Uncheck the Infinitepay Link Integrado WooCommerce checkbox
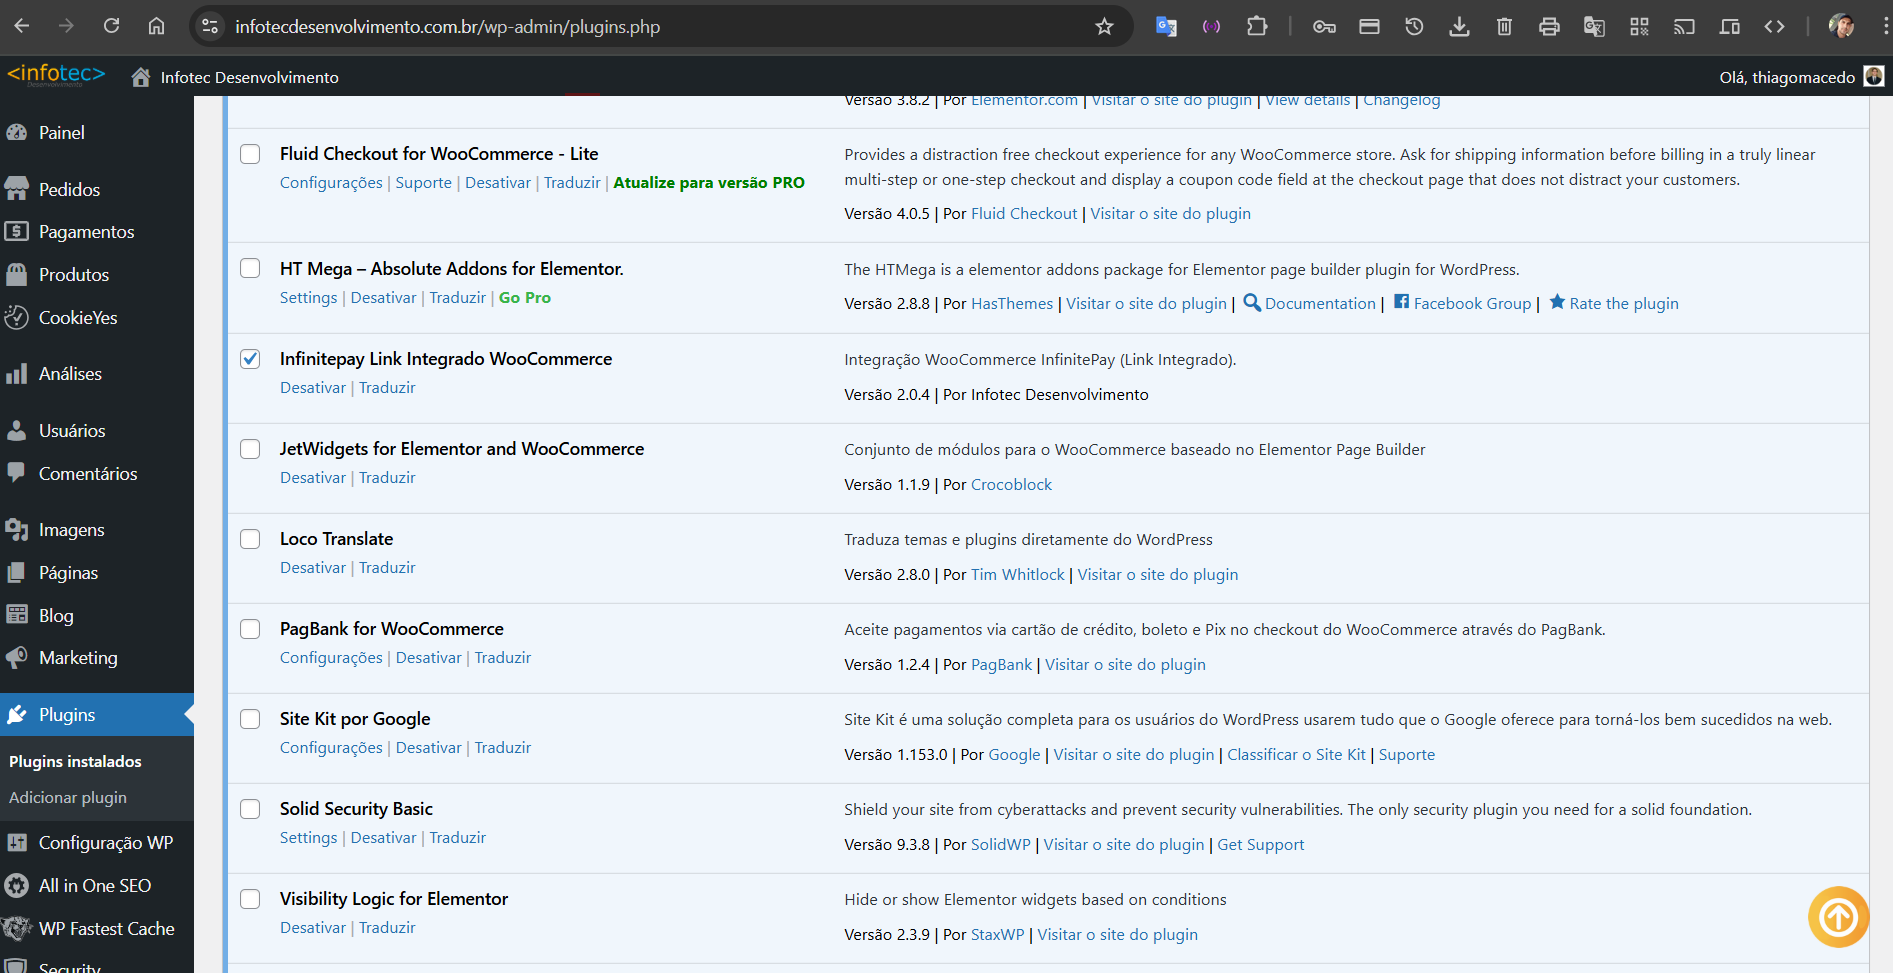This screenshot has height=973, width=1893. 250,359
